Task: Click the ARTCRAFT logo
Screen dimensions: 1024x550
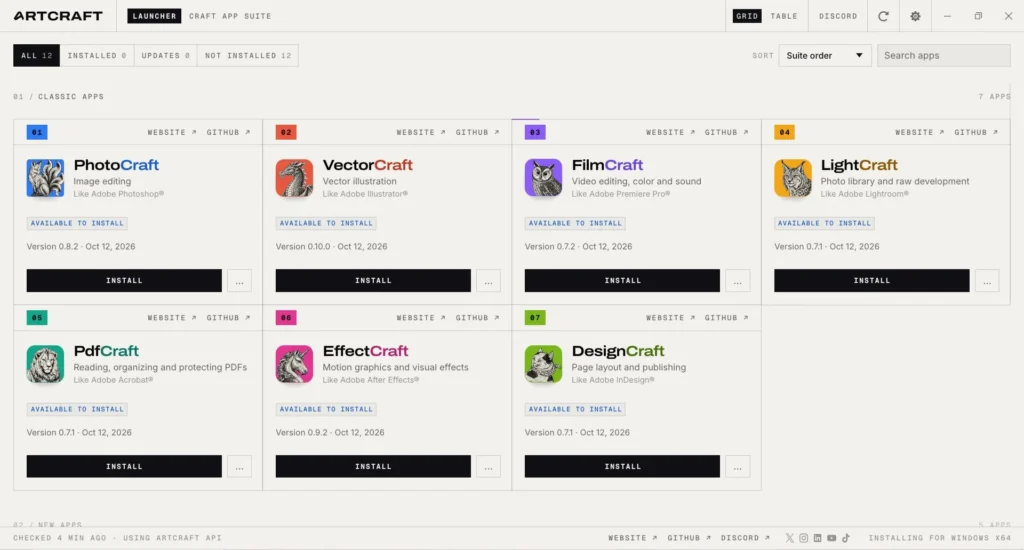Action: [x=58, y=16]
